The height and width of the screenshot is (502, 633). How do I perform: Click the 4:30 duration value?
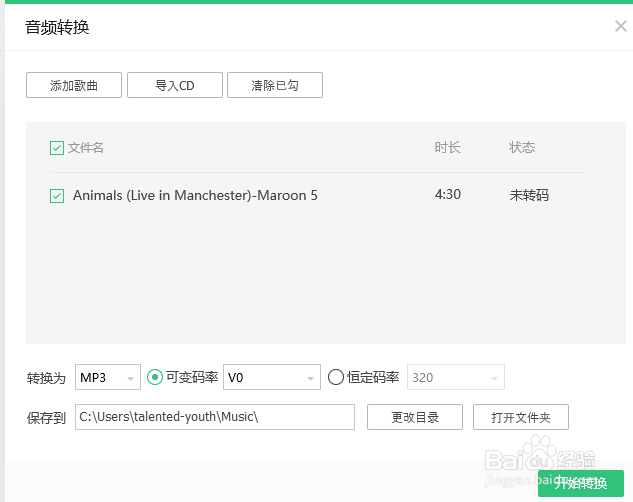[x=448, y=195]
